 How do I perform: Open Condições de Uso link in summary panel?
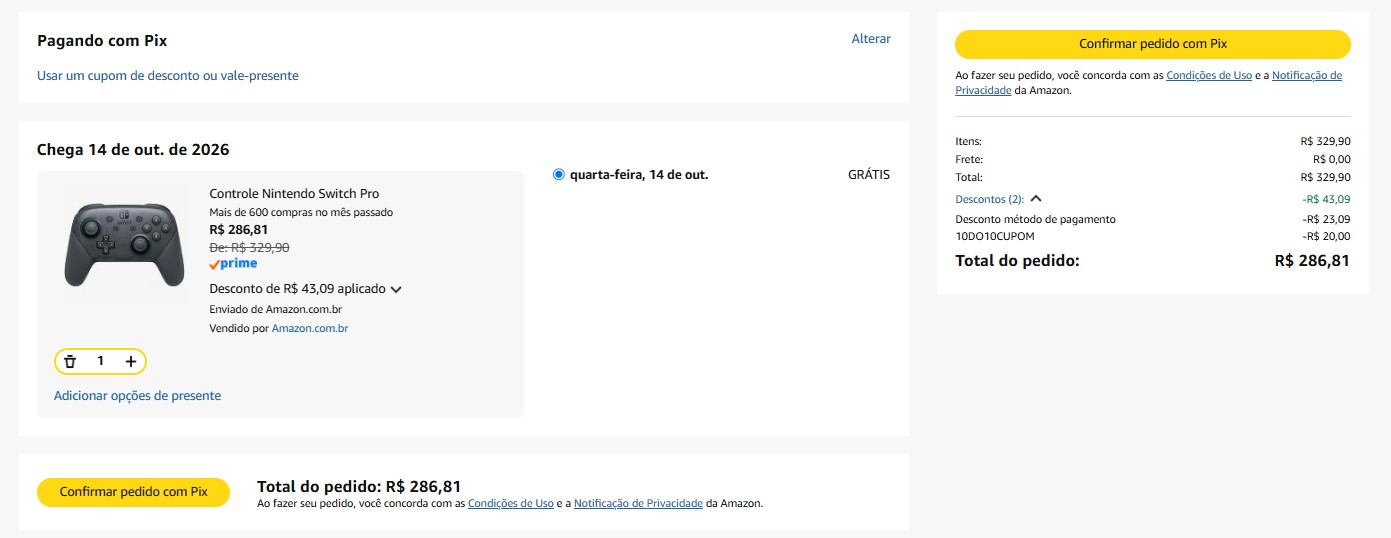1209,76
